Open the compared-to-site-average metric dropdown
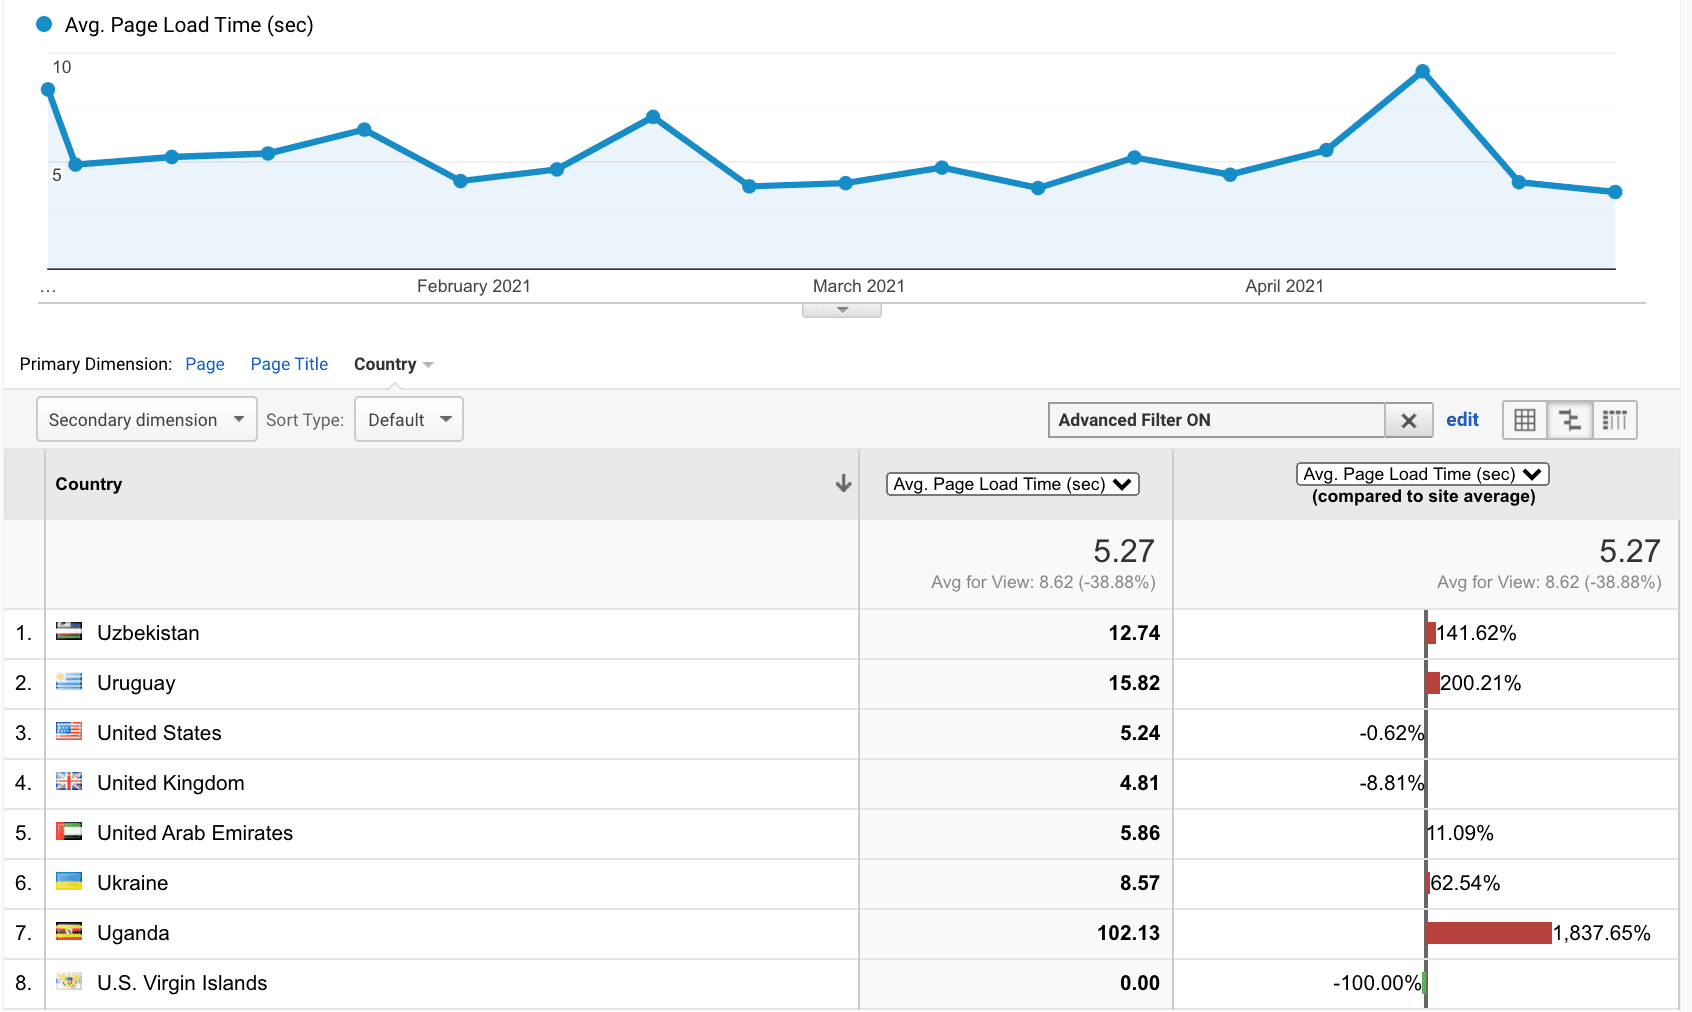The width and height of the screenshot is (1692, 1012). pyautogui.click(x=1422, y=474)
